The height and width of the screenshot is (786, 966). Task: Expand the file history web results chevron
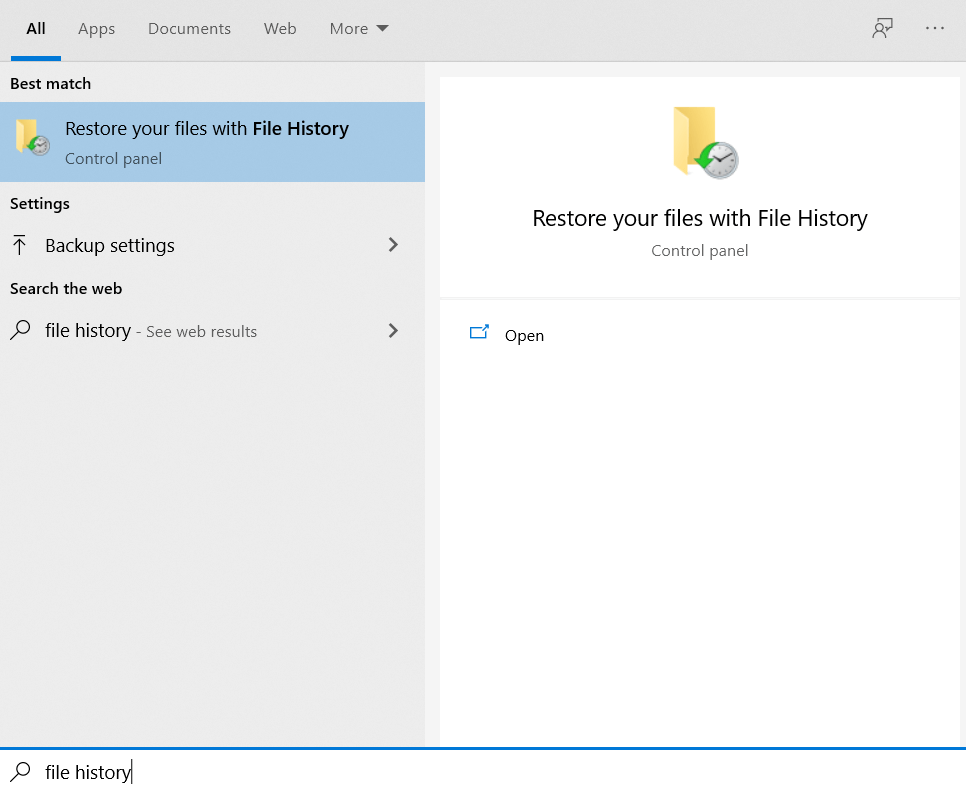click(393, 331)
